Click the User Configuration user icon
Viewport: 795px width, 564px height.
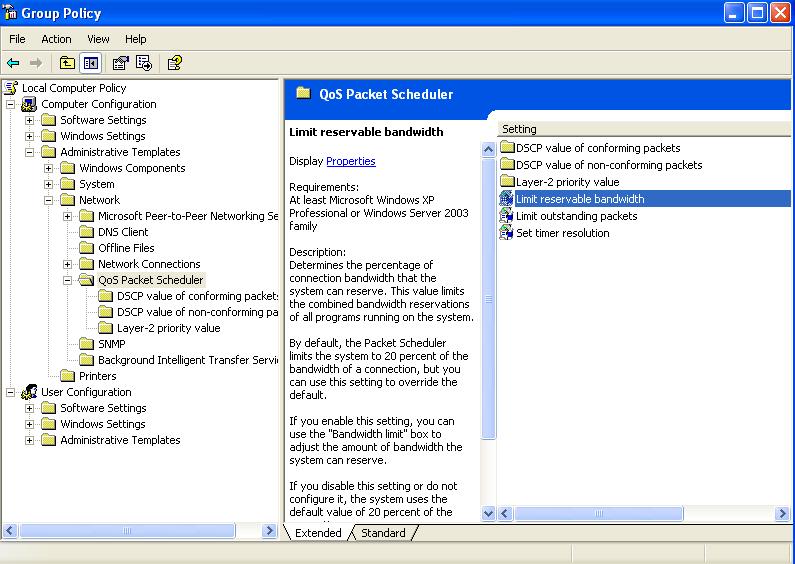(x=29, y=392)
